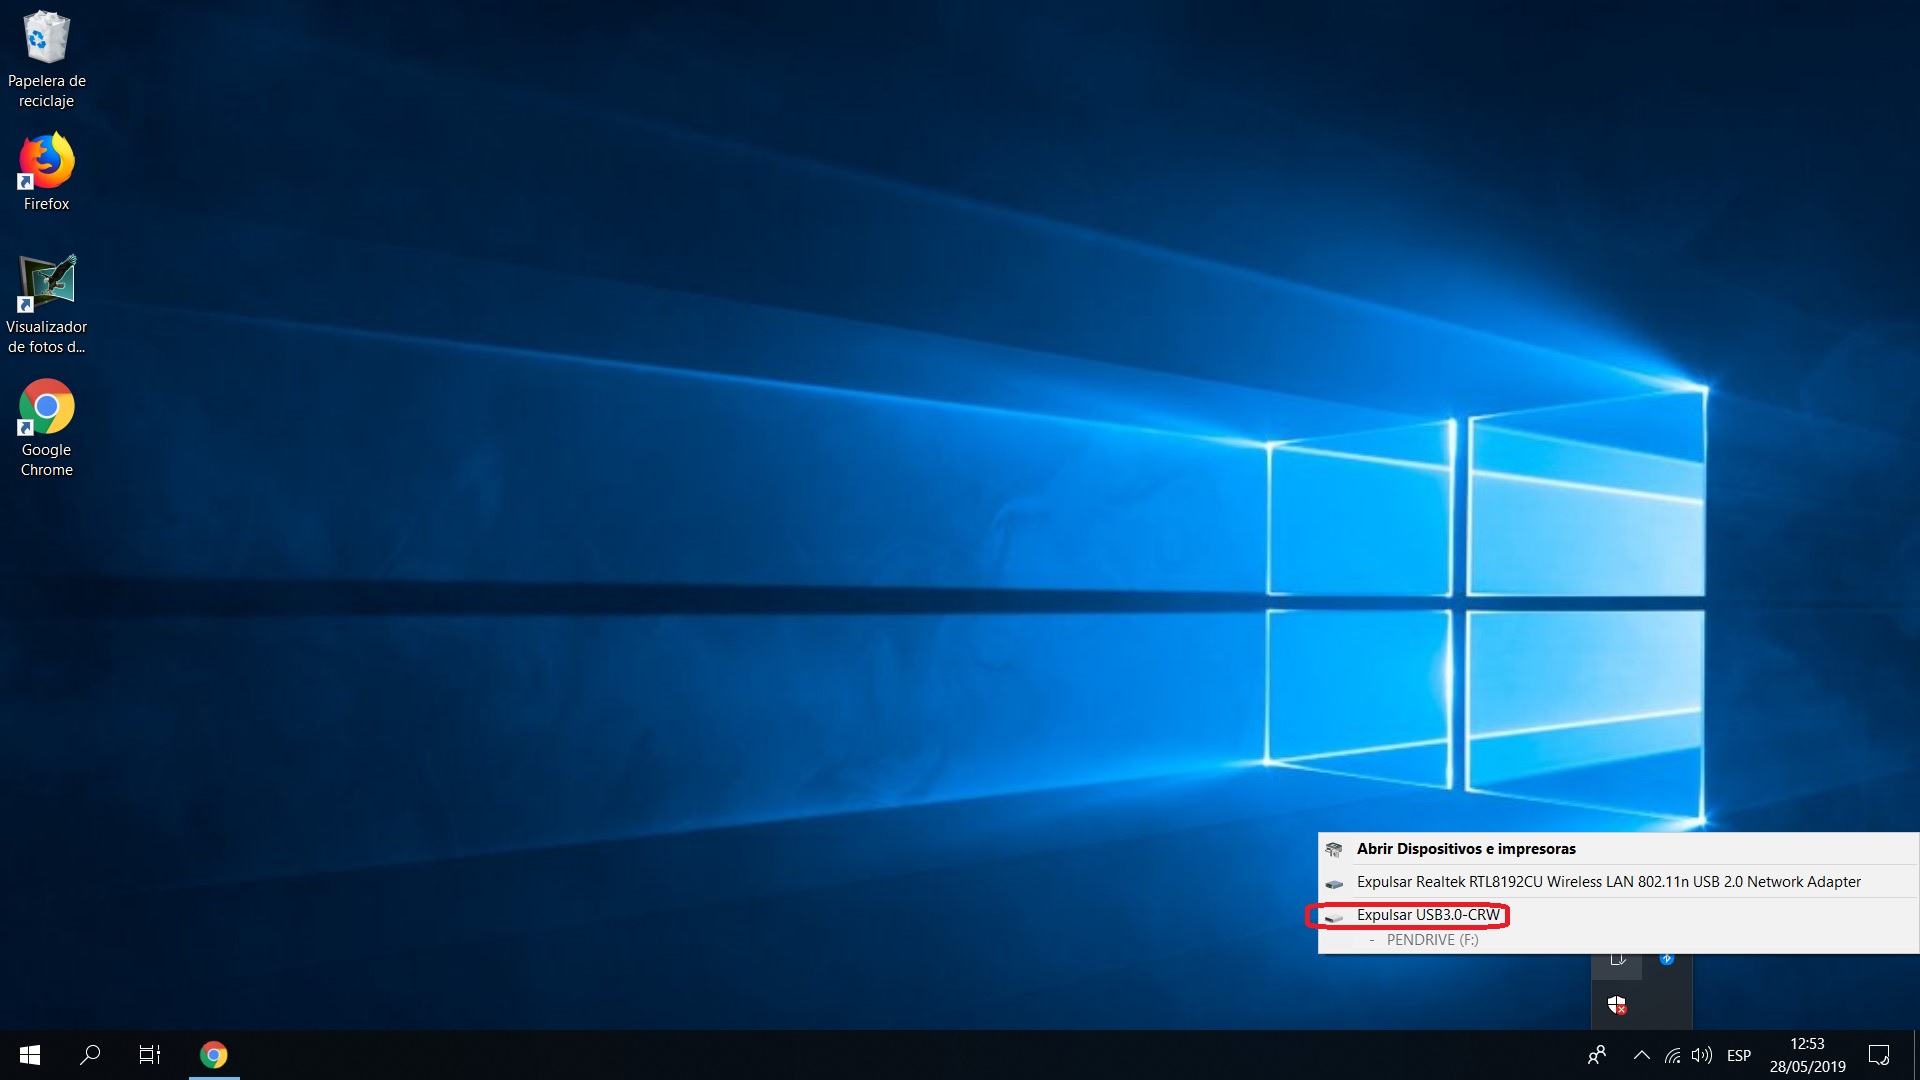This screenshot has height=1080, width=1920.
Task: Open the Wi-Fi network tray icon
Action: point(1672,1055)
